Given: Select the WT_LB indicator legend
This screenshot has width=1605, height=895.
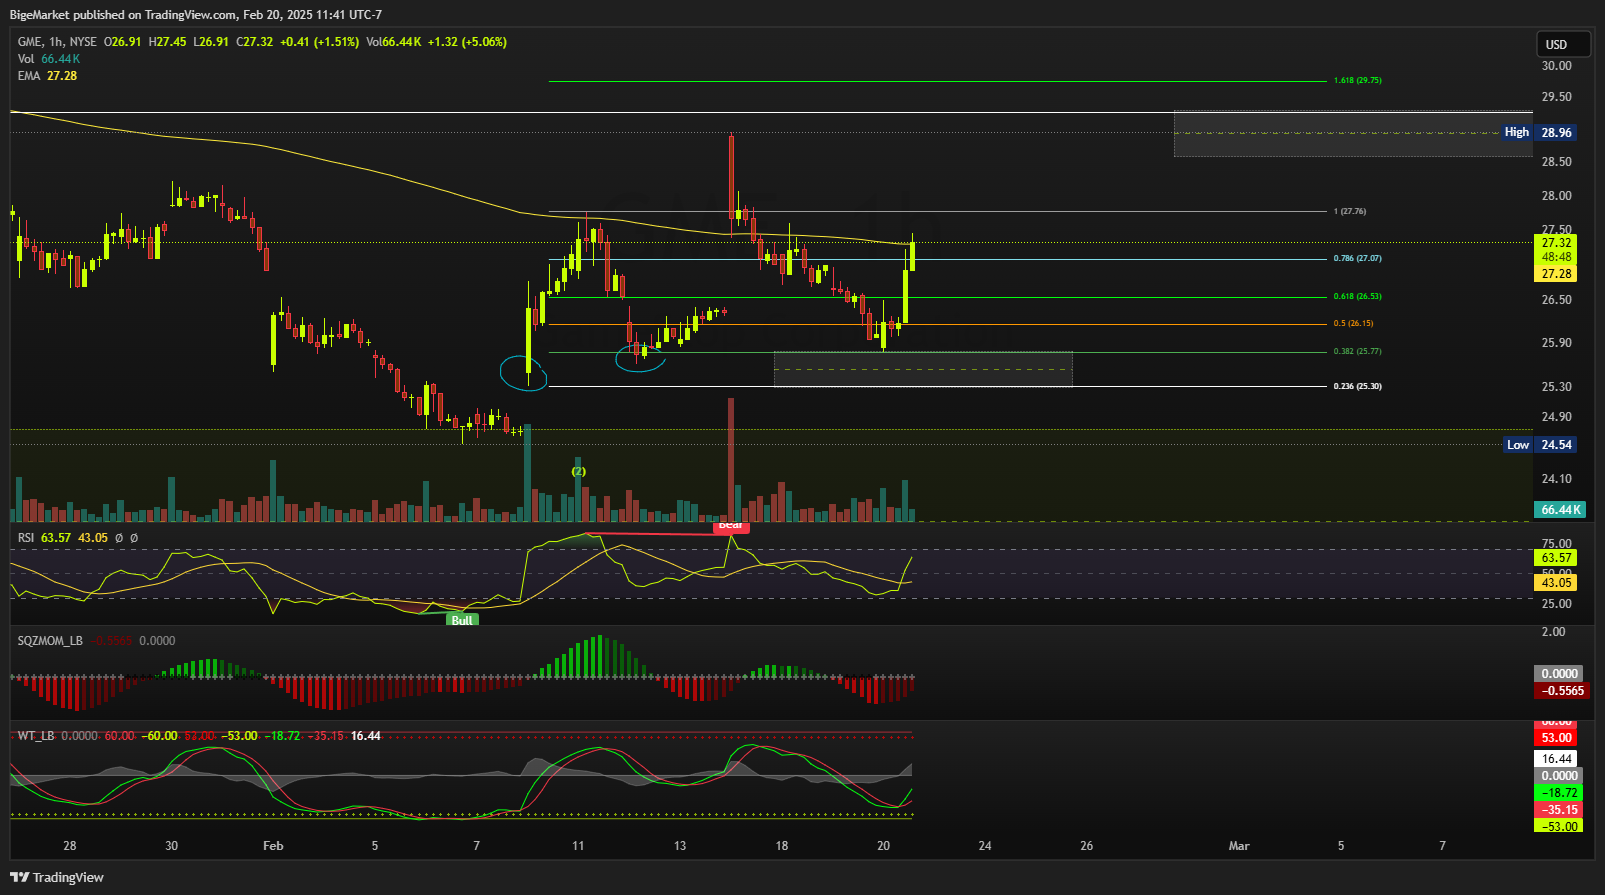Looking at the screenshot, I should [199, 736].
